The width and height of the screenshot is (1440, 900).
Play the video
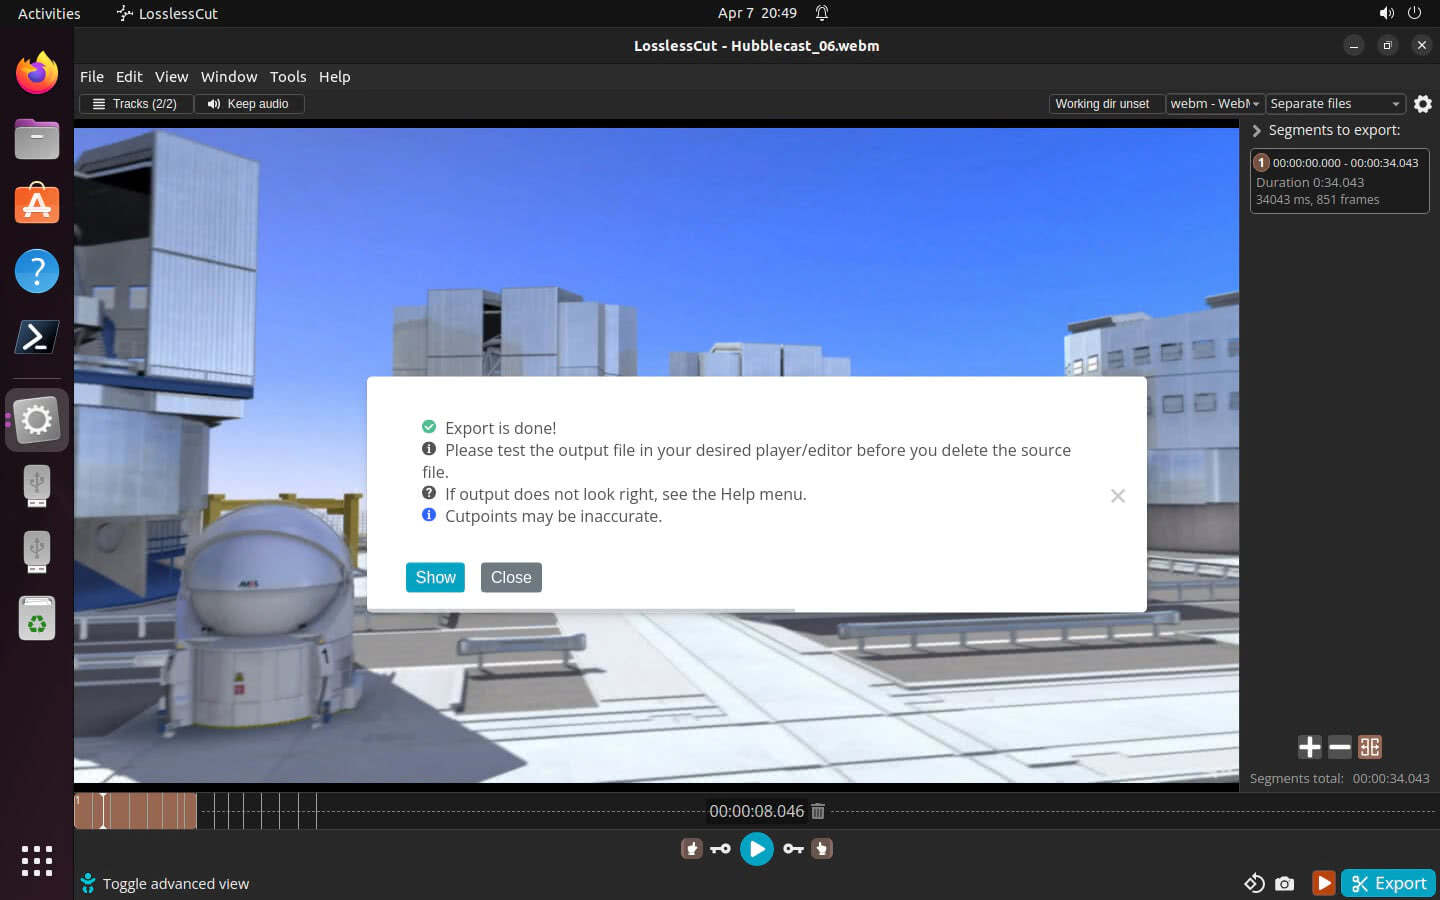(x=757, y=849)
